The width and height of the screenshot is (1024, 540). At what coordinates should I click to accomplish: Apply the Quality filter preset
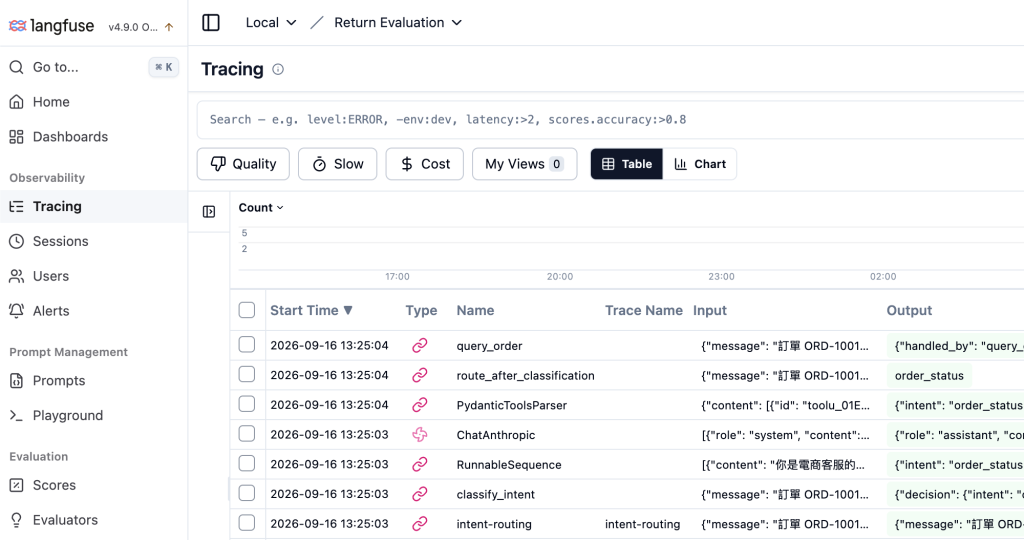point(243,164)
